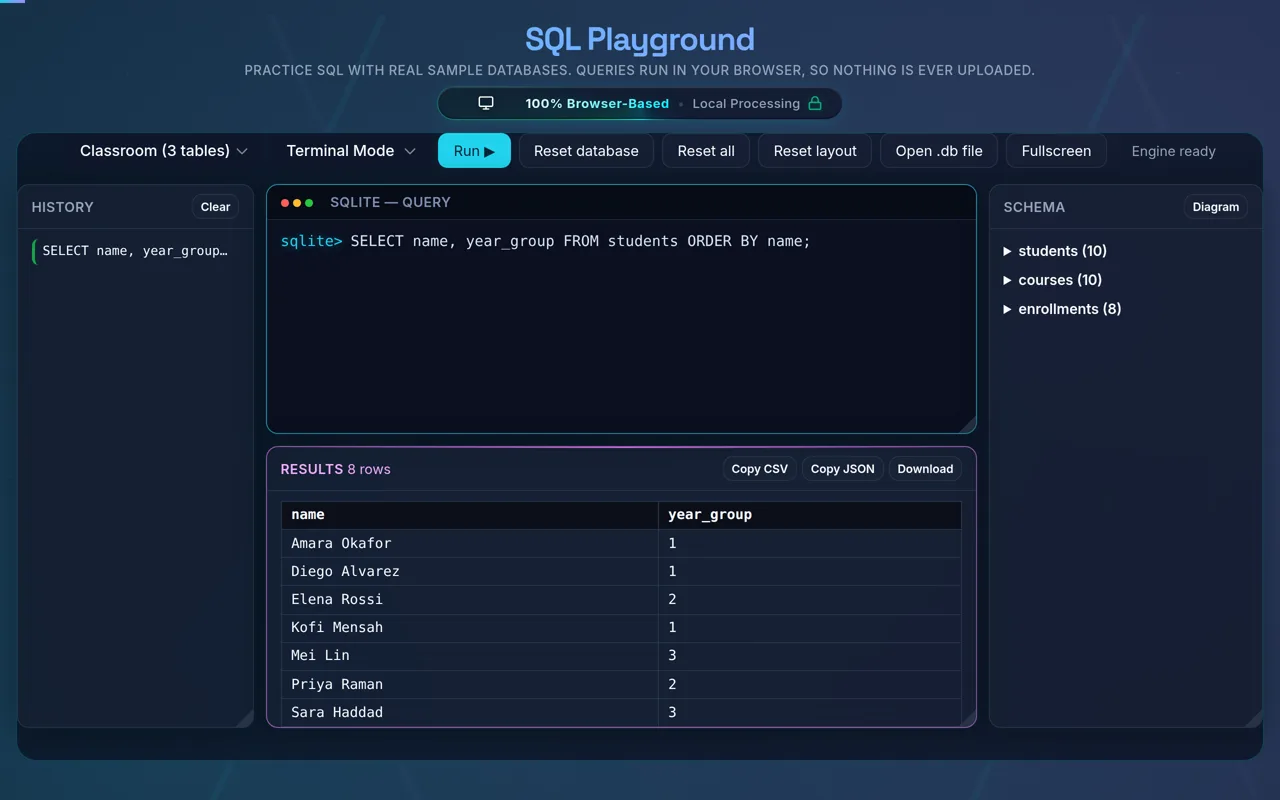Click the year_group column header
1280x800 pixels.
click(x=810, y=515)
